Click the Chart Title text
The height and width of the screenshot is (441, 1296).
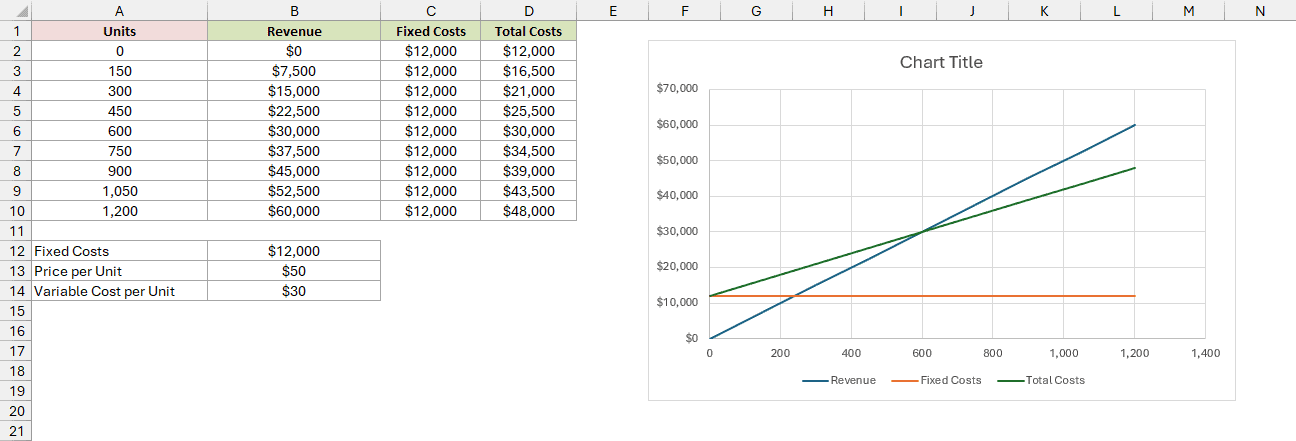[941, 62]
